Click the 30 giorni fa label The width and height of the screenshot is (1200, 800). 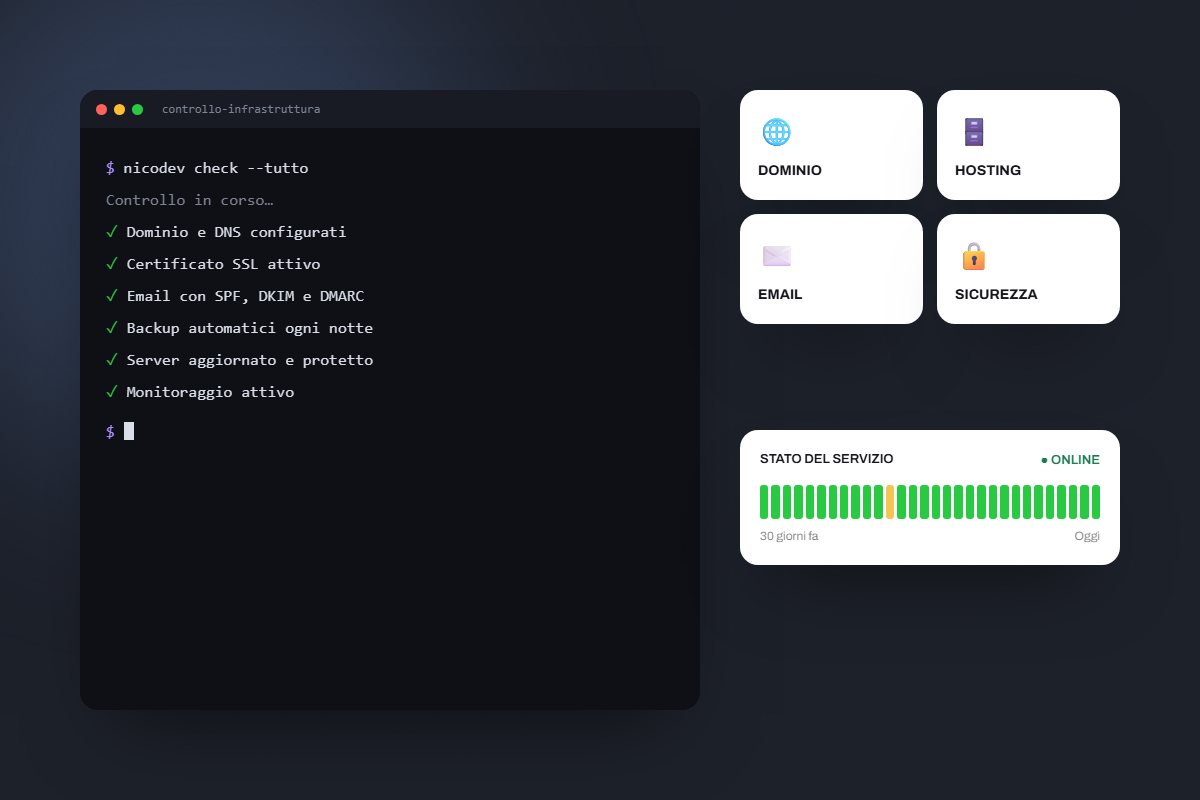pos(789,536)
